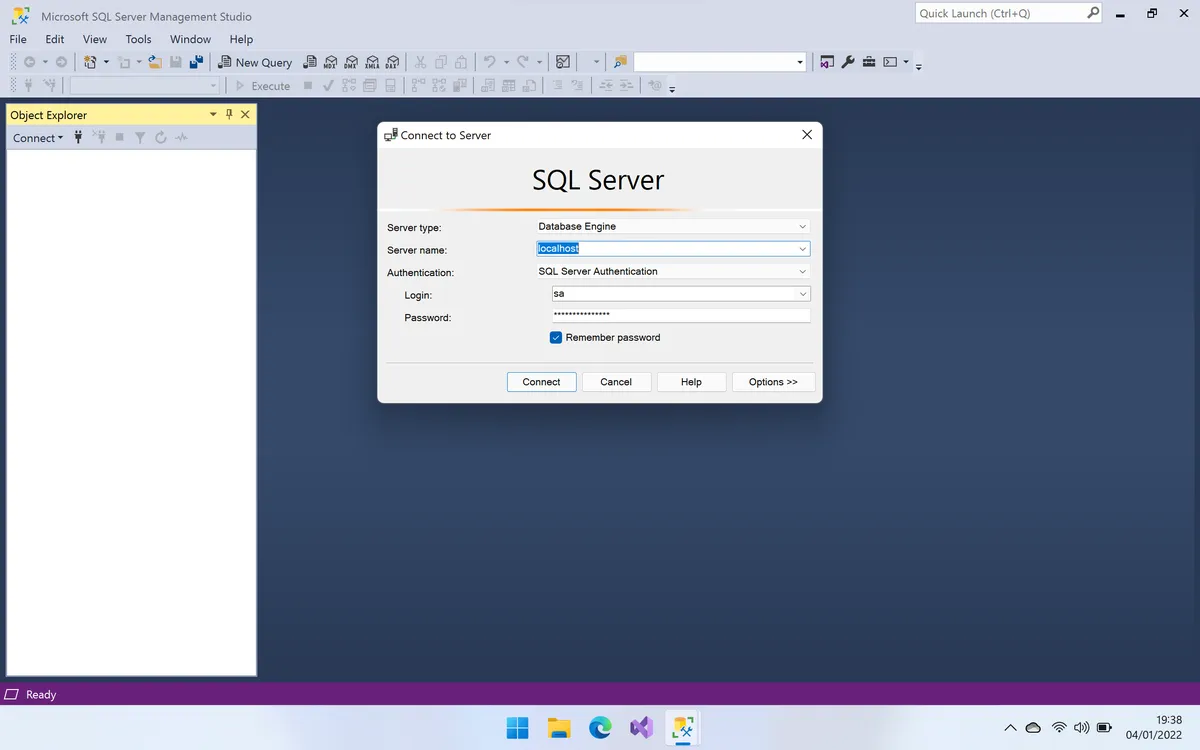Click the New Project icon

90,62
